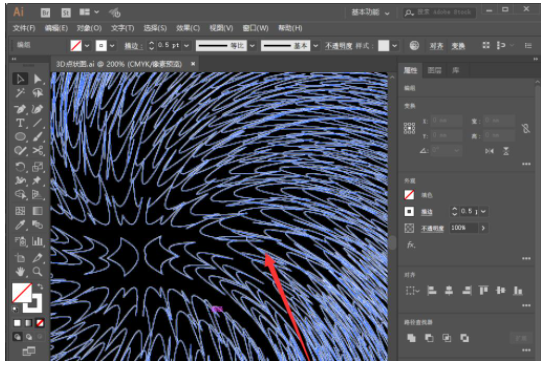545x366 pixels.
Task: Select the Shape Builder tool
Action: pyautogui.click(x=20, y=194)
